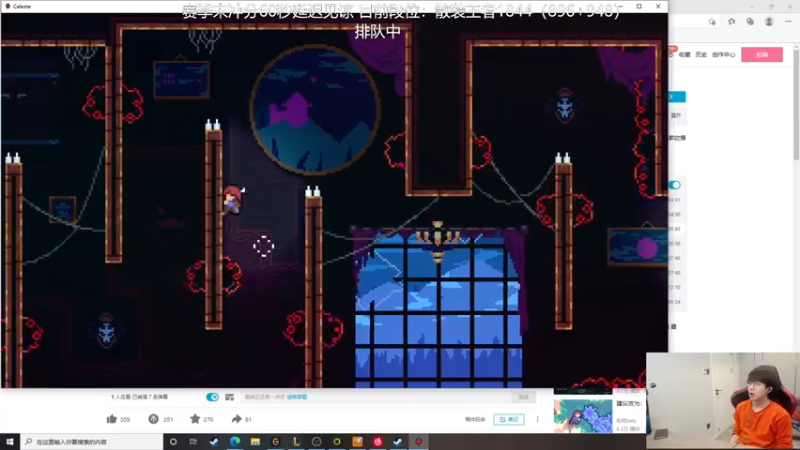Open the 历史 history menu item
The height and width of the screenshot is (450, 800).
(x=701, y=55)
